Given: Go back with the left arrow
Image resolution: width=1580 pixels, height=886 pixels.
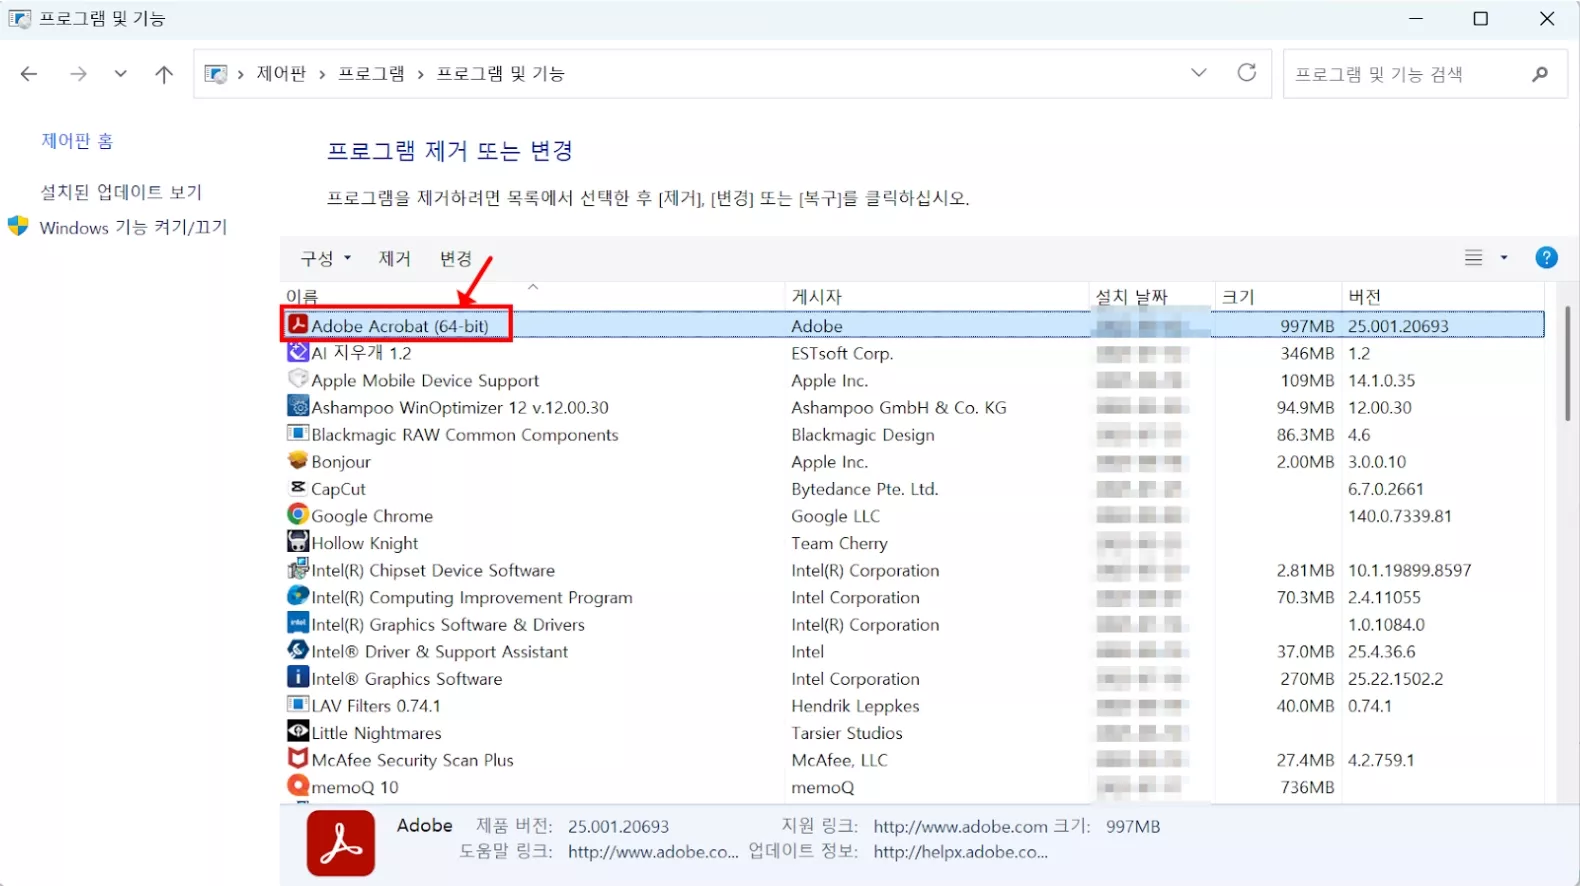Looking at the screenshot, I should click(x=29, y=73).
